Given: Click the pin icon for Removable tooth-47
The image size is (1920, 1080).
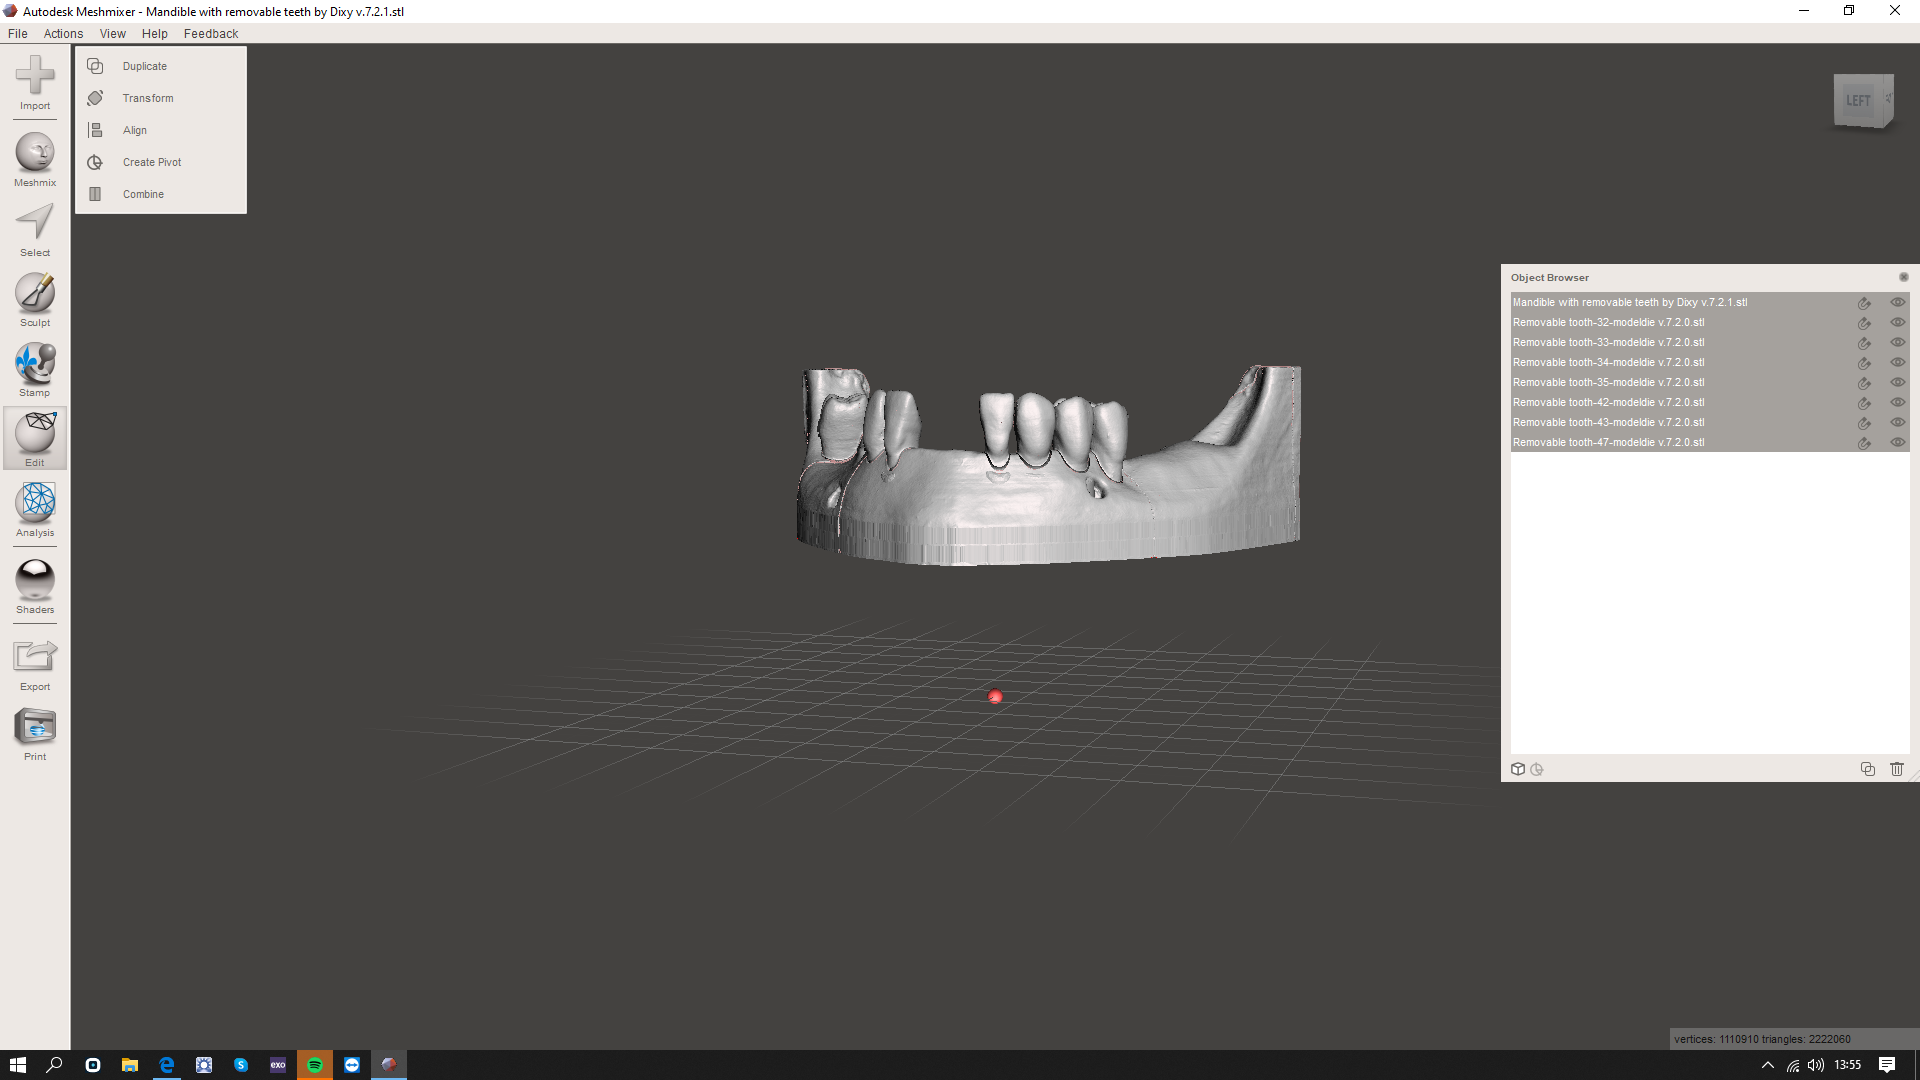Looking at the screenshot, I should click(1865, 442).
